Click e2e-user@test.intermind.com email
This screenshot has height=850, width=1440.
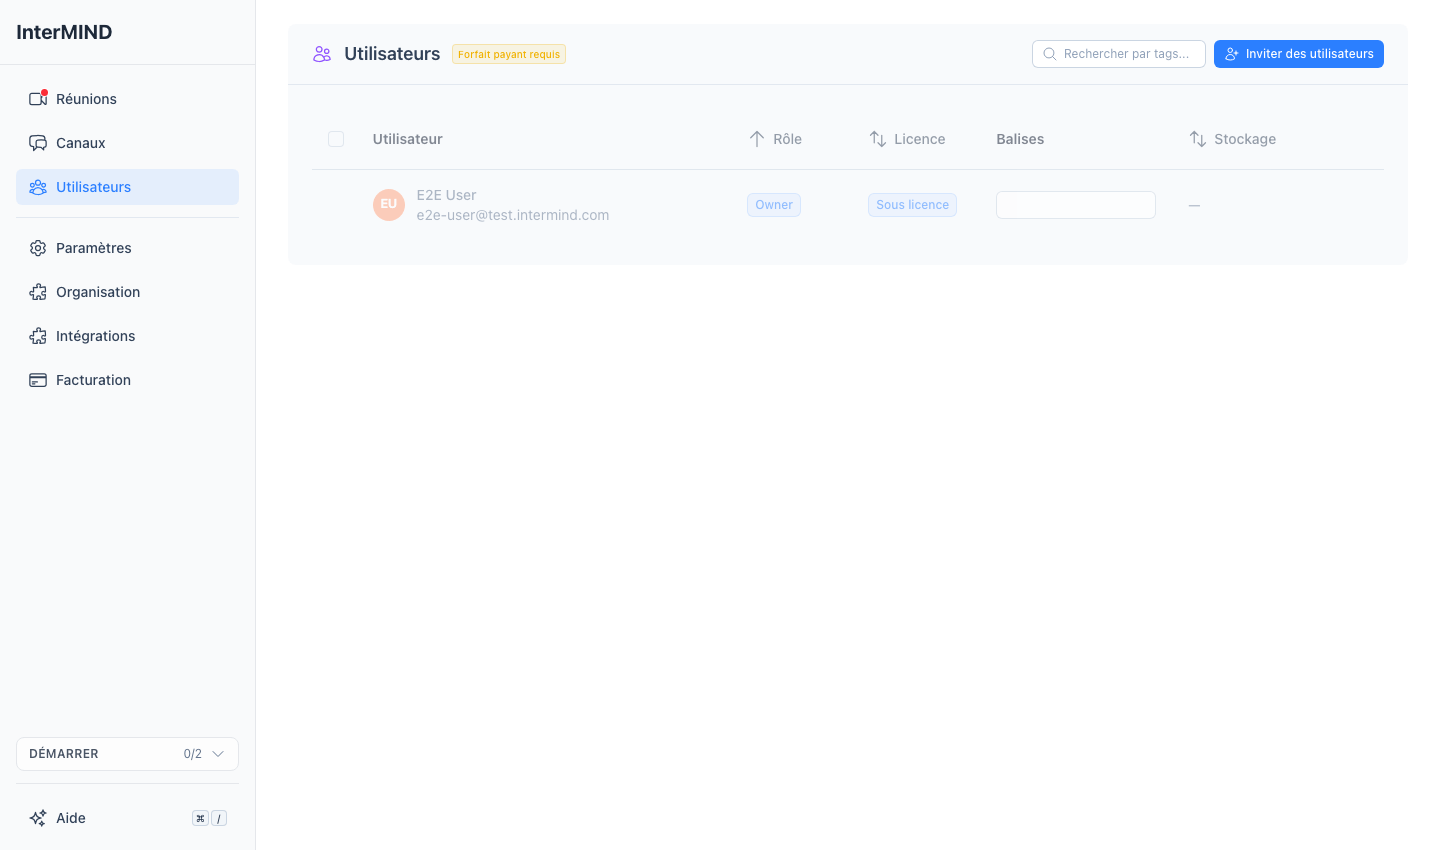click(513, 215)
